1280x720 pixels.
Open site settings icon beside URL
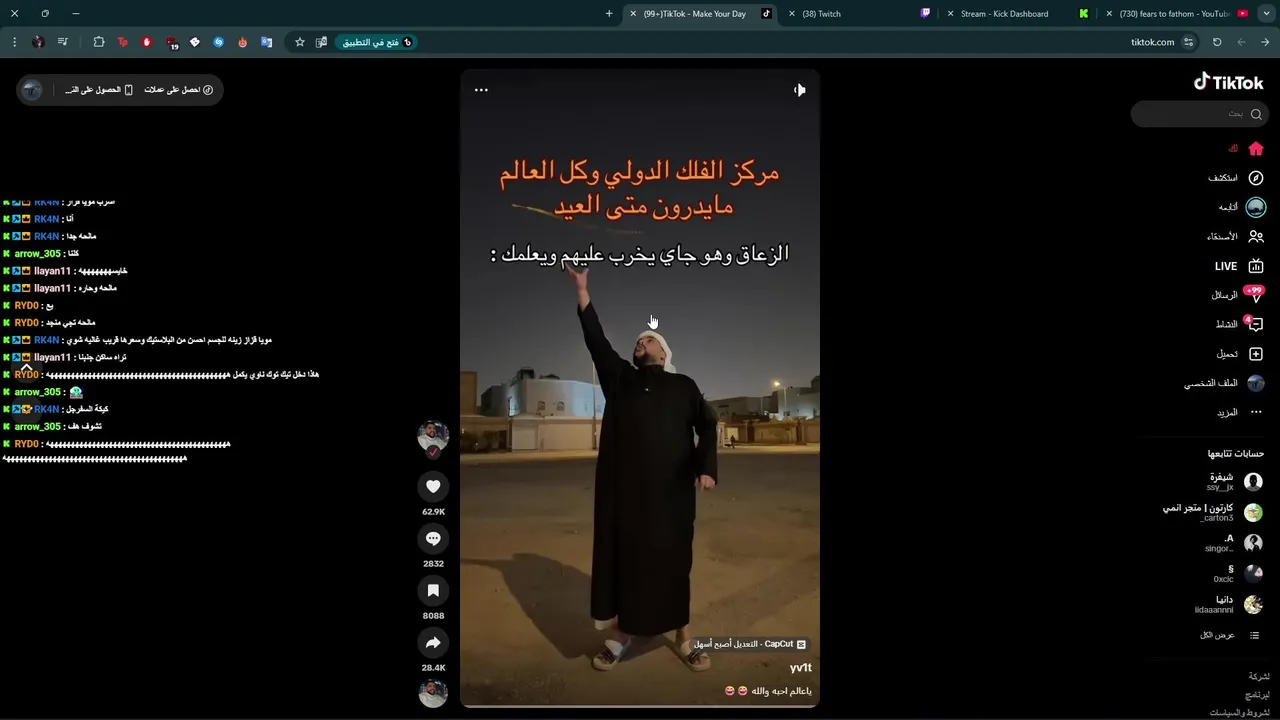[1188, 42]
